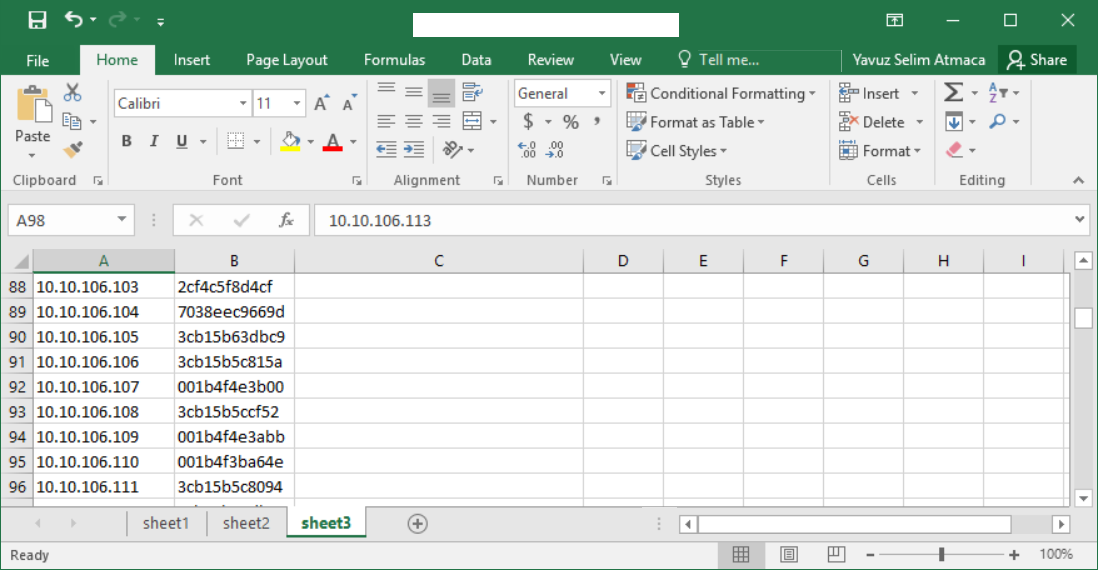
Task: Apply Percent Style
Action: coord(571,122)
